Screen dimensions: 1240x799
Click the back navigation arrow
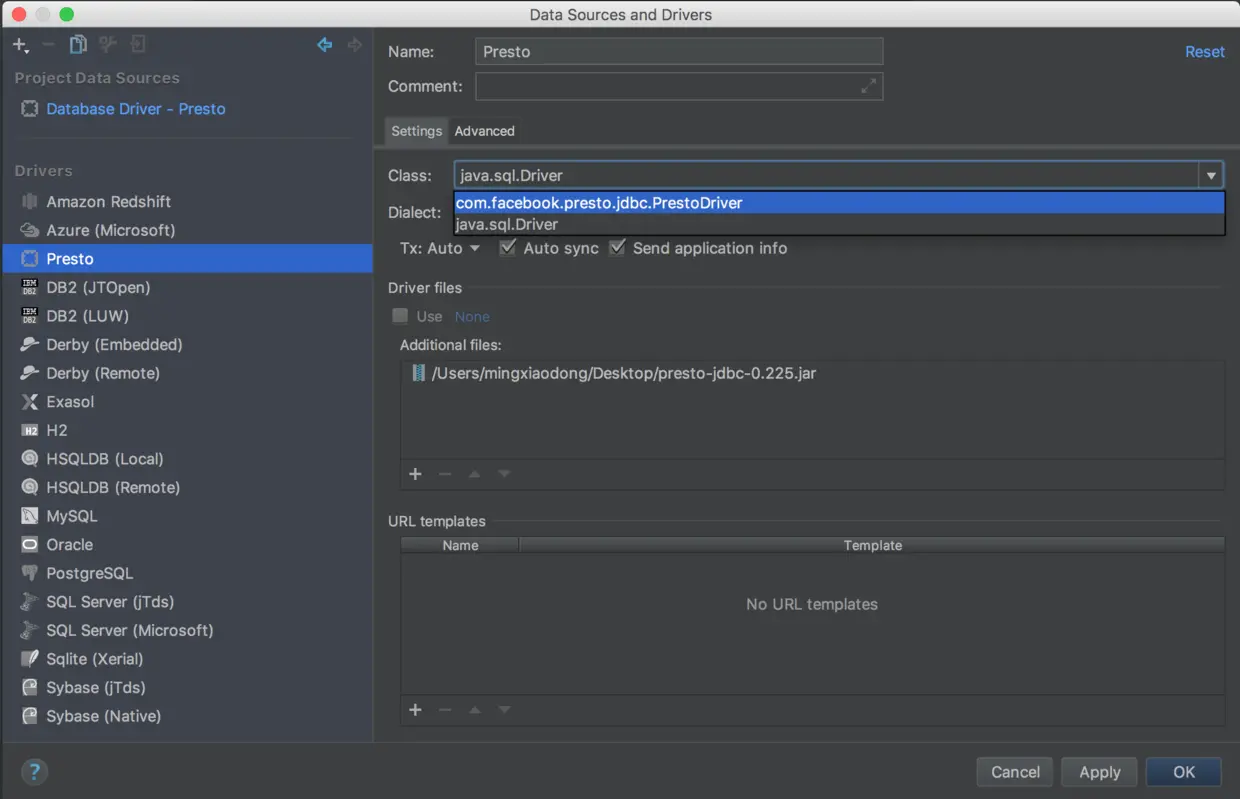[325, 45]
